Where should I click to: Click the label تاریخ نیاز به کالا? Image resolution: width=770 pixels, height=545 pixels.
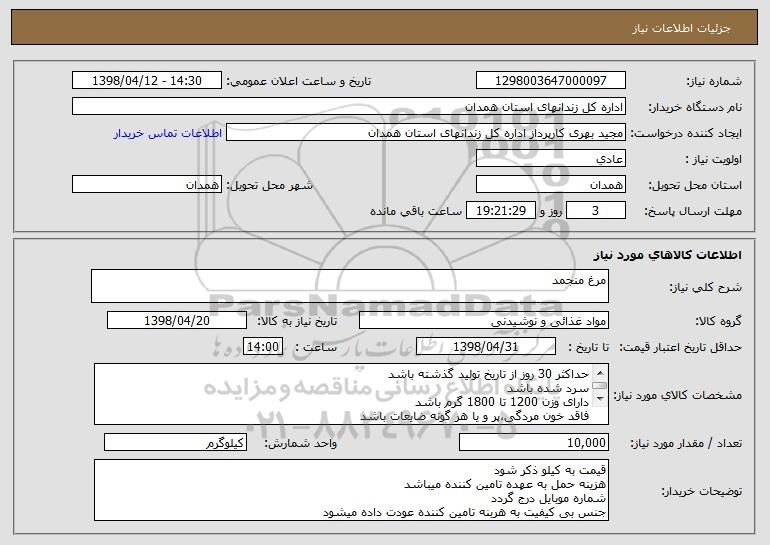pyautogui.click(x=297, y=322)
